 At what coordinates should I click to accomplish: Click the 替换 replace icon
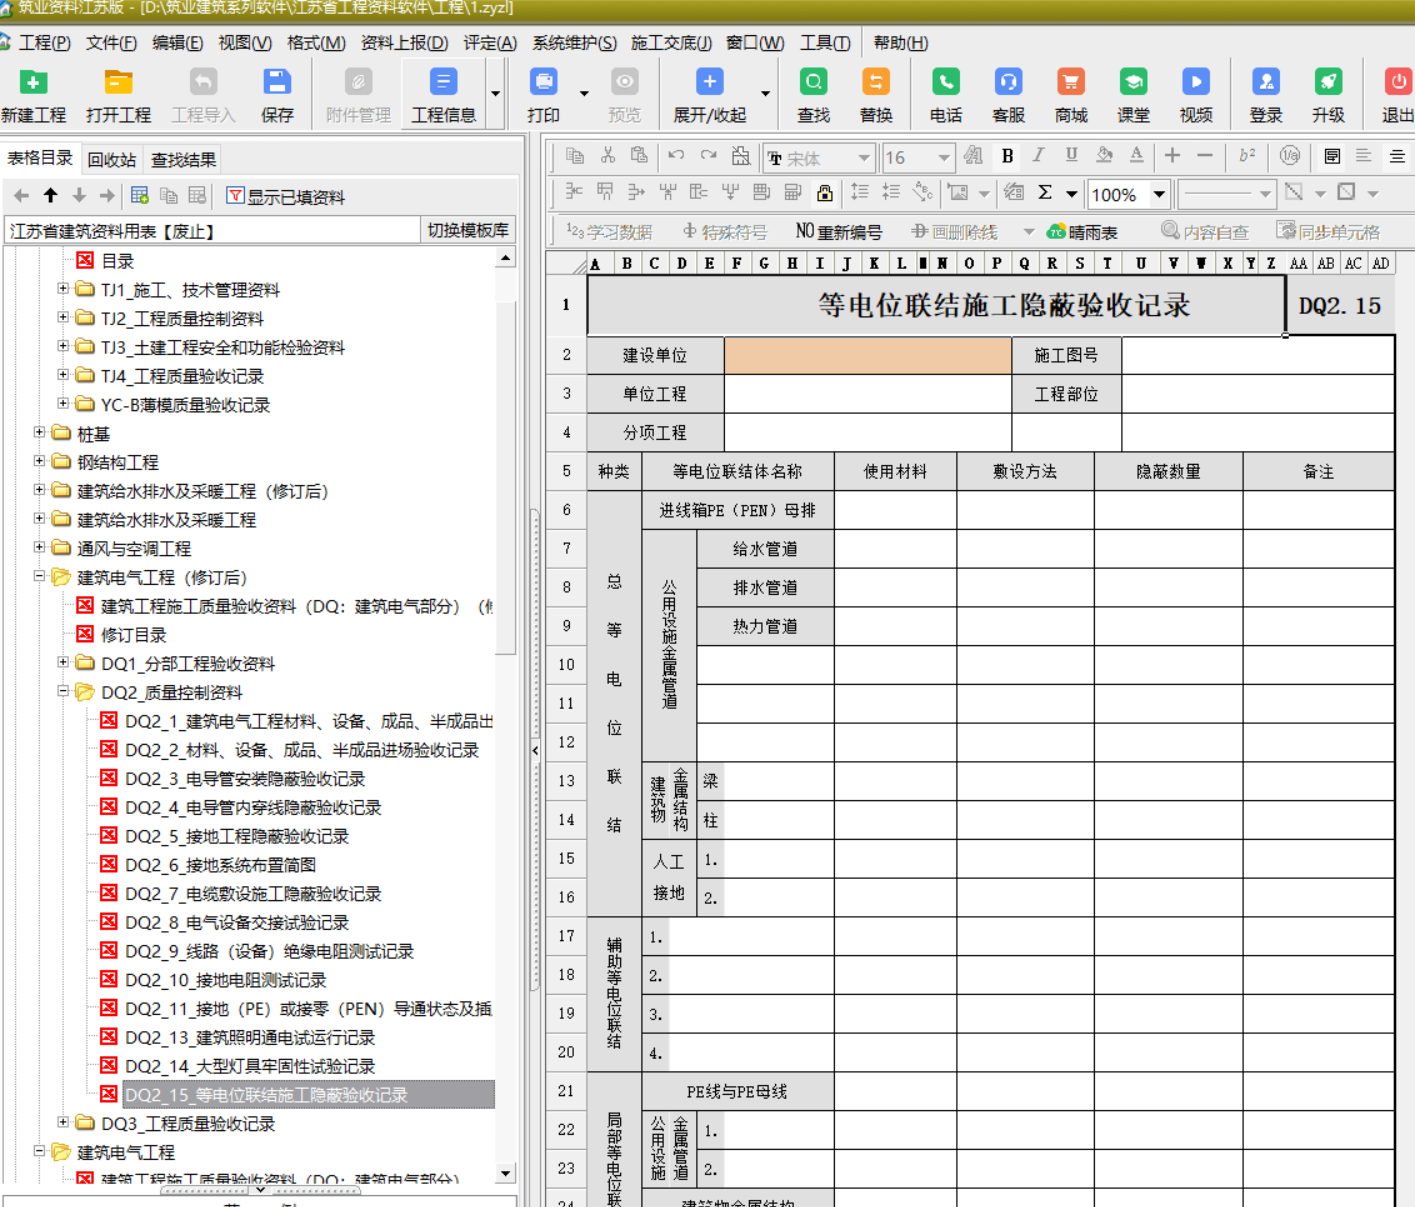point(876,96)
